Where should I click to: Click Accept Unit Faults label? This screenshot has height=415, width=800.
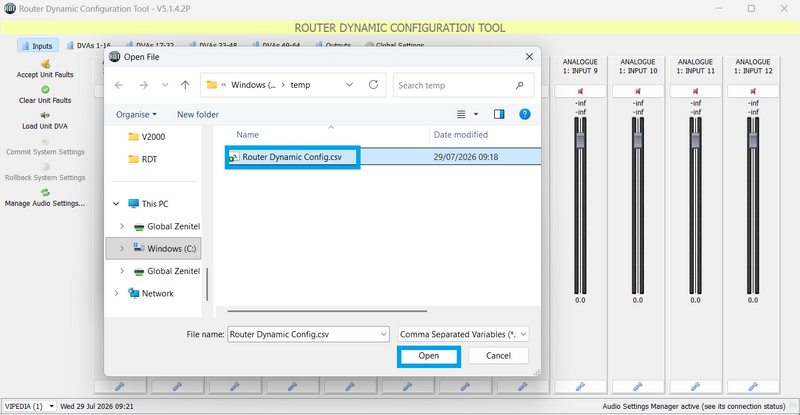[x=45, y=75]
